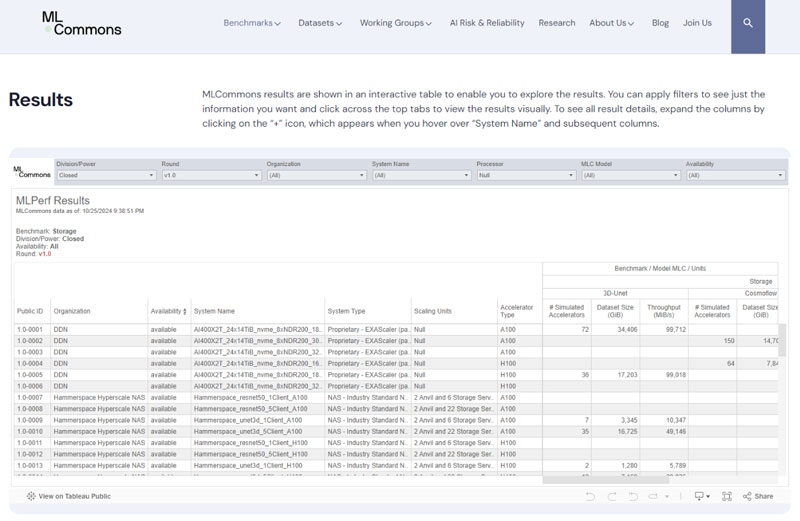This screenshot has height=521, width=800.
Task: Click View on Tableau Public link
Action: pos(69,496)
